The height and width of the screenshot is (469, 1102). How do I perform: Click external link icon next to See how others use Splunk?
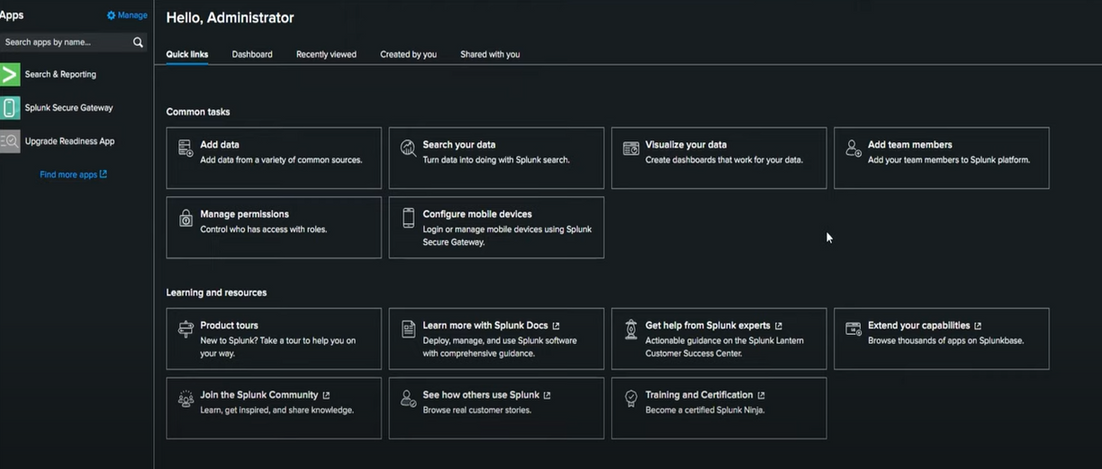point(547,395)
